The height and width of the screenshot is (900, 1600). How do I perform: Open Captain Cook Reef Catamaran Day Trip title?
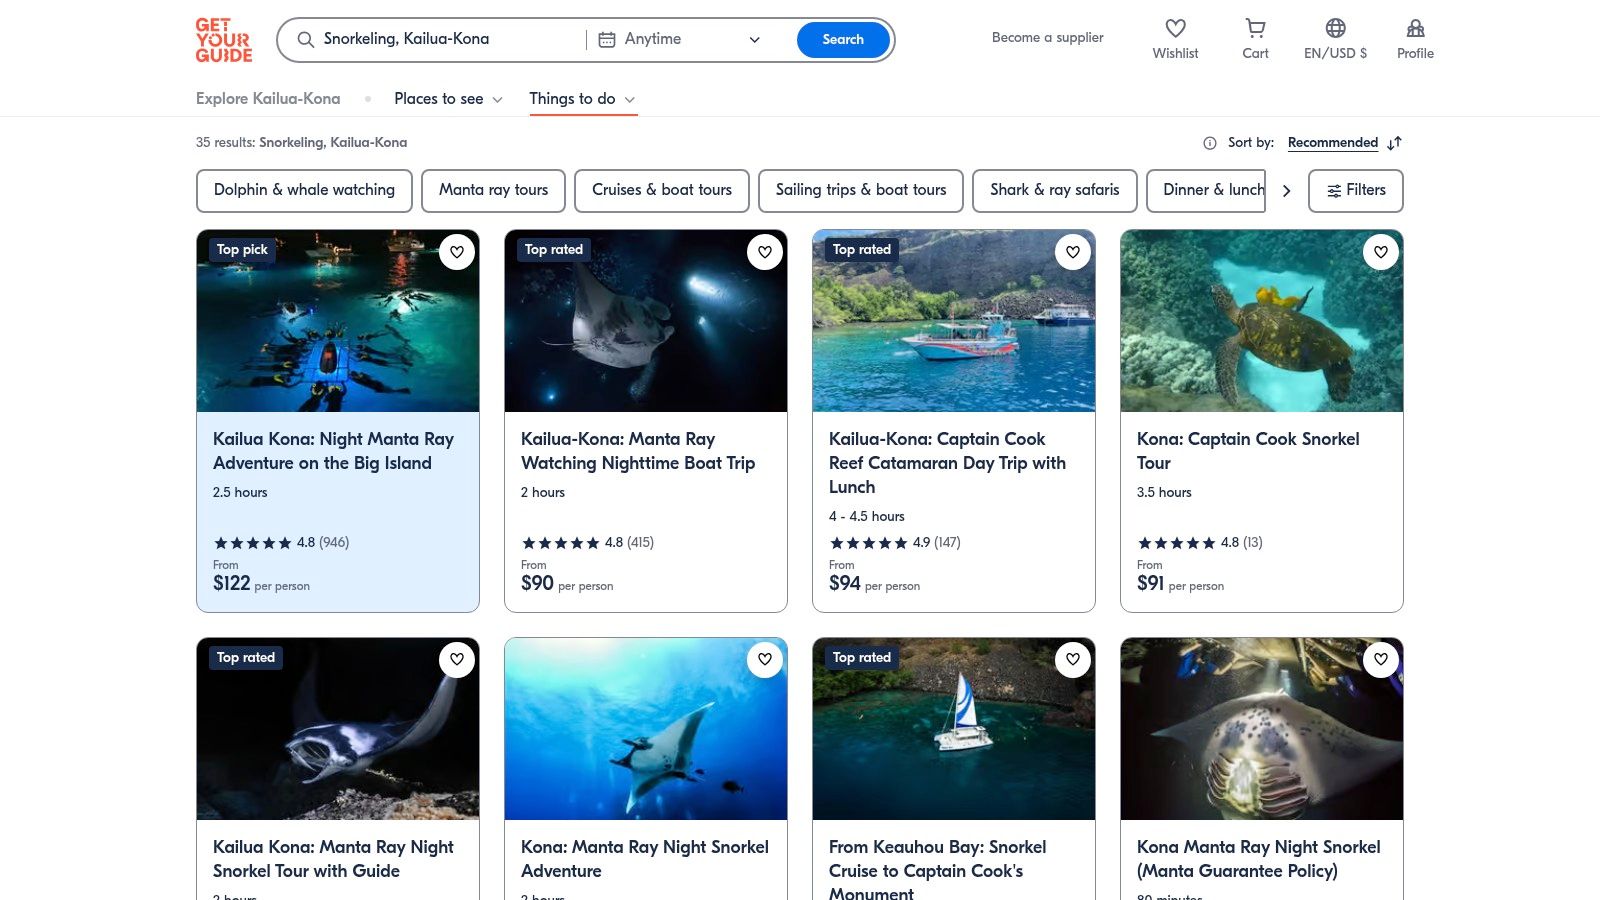[x=947, y=463]
